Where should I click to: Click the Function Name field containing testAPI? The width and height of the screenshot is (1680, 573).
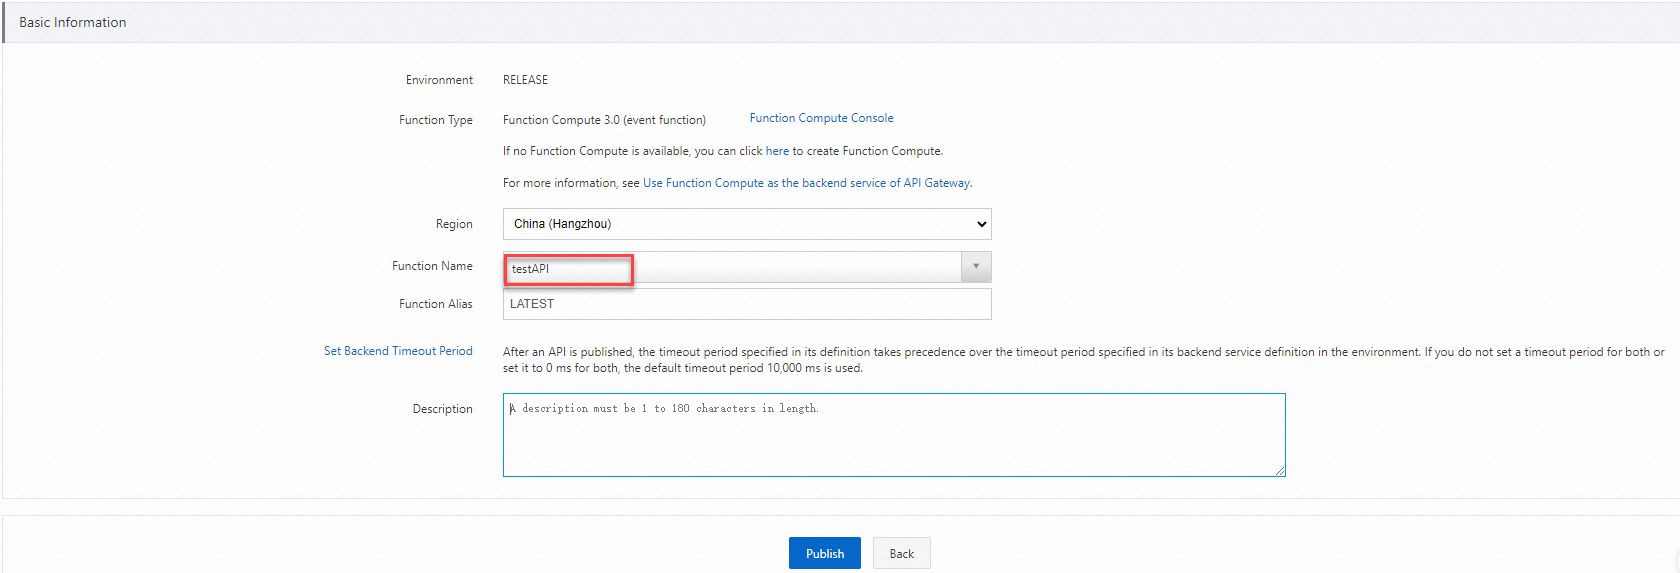tap(568, 269)
